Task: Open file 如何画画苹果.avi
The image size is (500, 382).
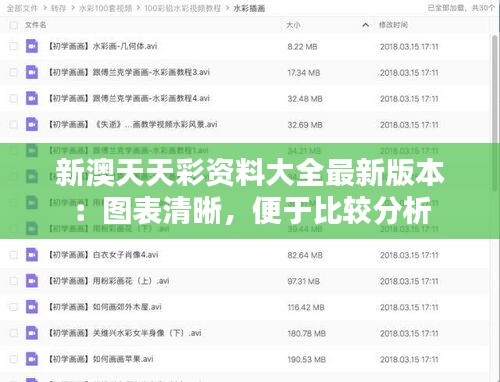Action: tap(101, 359)
